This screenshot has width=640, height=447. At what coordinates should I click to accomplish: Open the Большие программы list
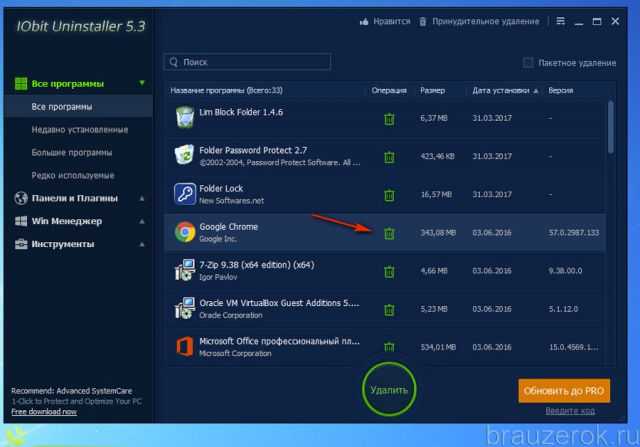[x=71, y=152]
